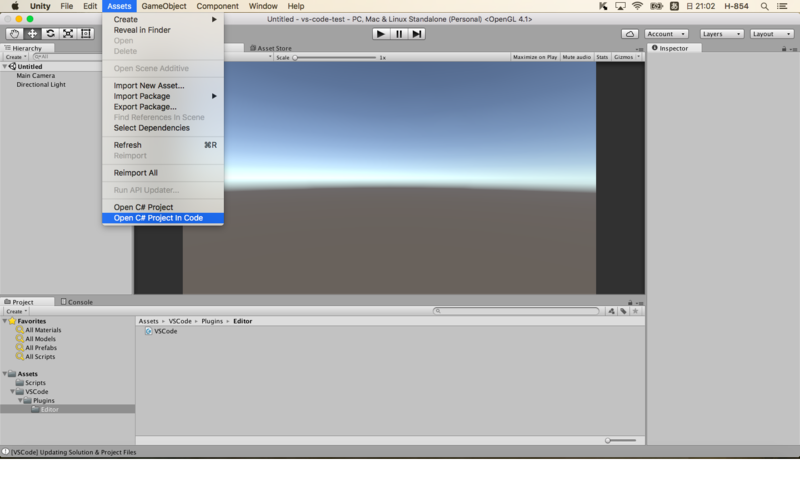800x500 pixels.
Task: Select All Prefabs favorite
Action: click(x=37, y=348)
